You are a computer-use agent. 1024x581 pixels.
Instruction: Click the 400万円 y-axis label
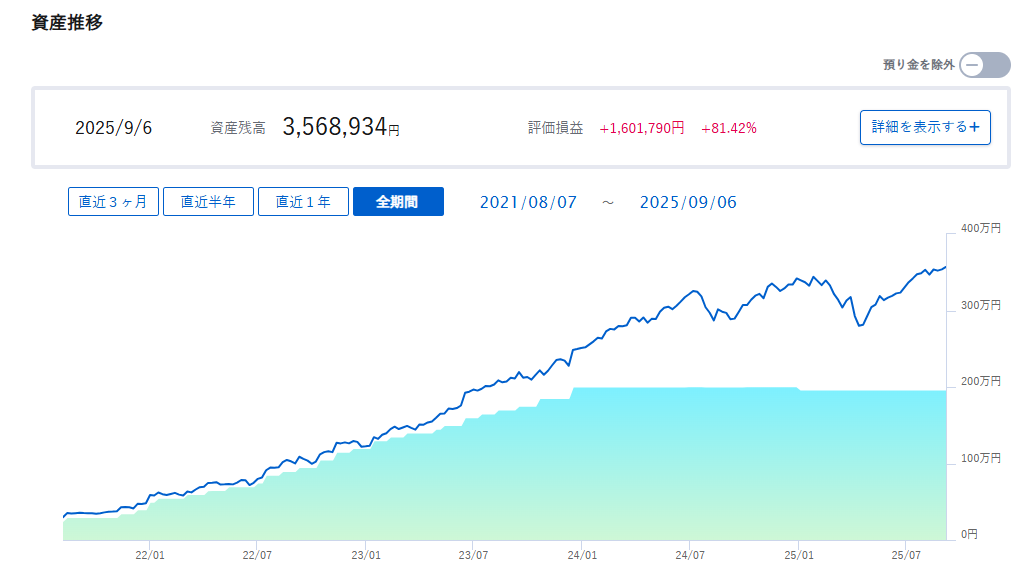point(980,228)
